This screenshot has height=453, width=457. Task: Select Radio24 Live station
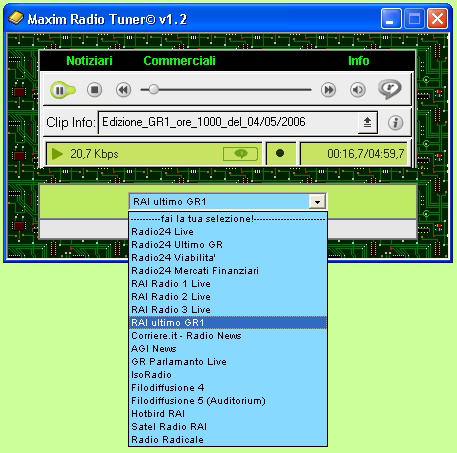[x=228, y=232]
